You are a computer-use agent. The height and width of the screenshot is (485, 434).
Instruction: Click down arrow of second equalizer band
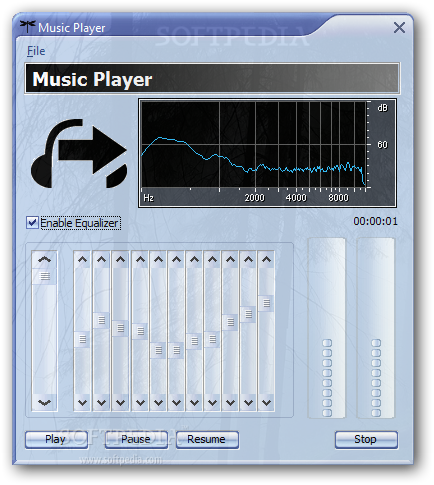tap(101, 403)
